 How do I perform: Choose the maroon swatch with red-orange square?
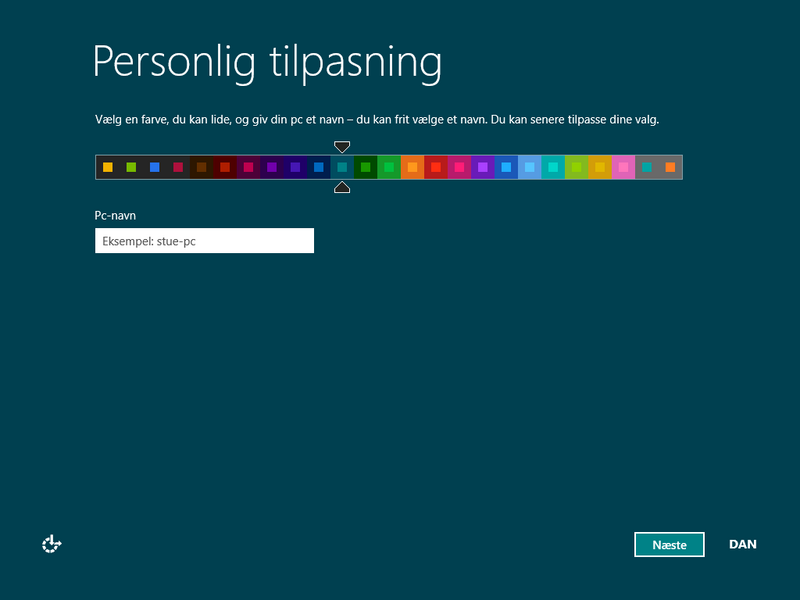click(225, 167)
